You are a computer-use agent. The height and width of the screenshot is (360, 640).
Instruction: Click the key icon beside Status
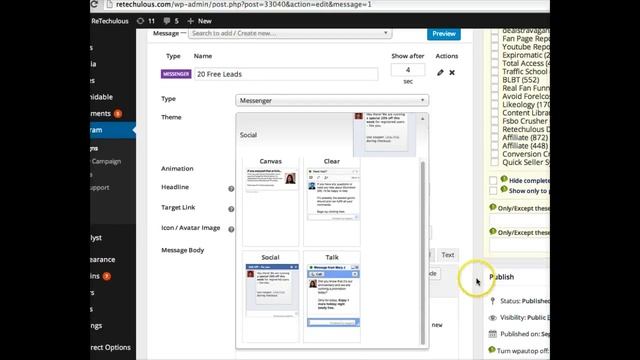[493, 301]
